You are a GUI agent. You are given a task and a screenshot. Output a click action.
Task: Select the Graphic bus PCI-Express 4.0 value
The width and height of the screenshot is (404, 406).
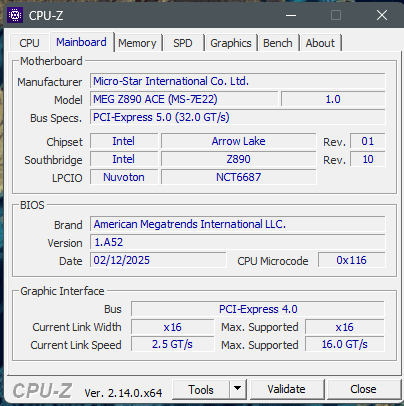[x=258, y=309]
